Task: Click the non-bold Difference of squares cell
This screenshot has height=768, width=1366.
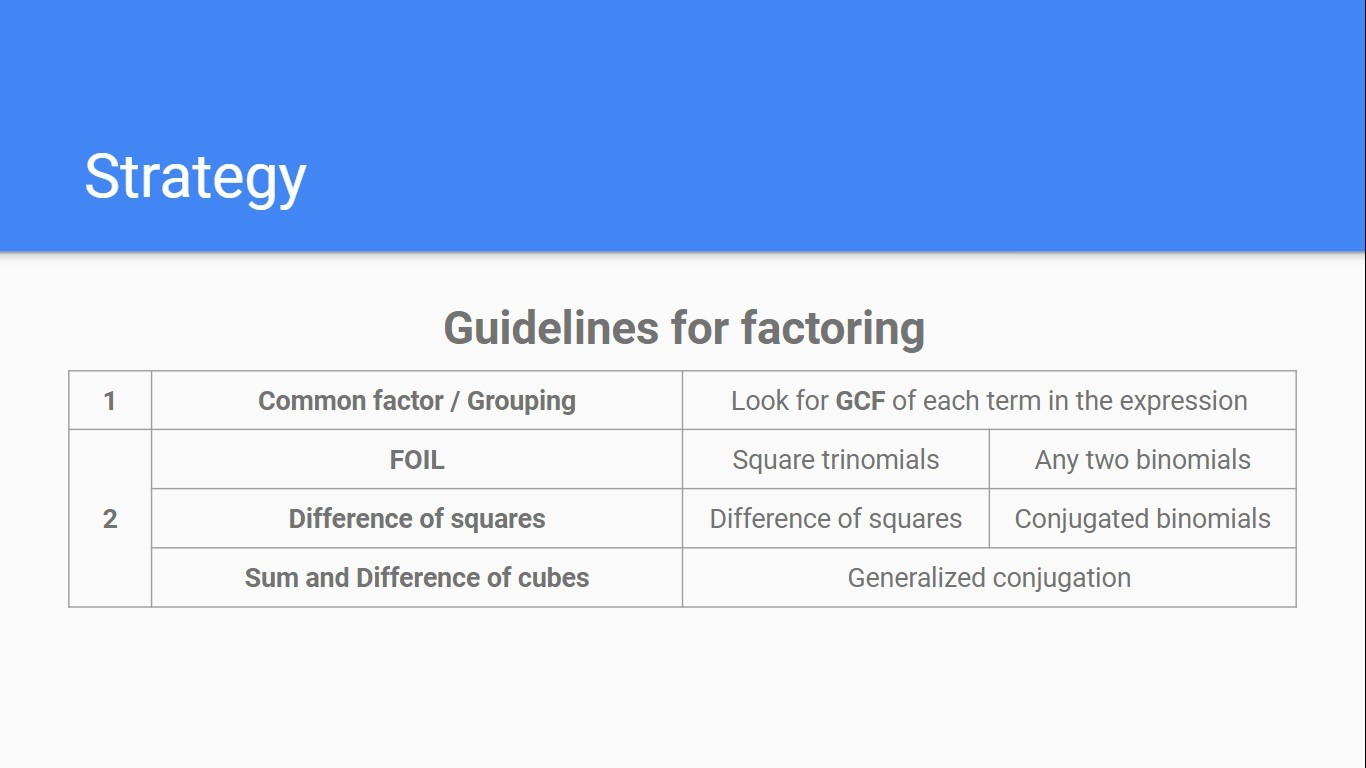Action: point(836,519)
